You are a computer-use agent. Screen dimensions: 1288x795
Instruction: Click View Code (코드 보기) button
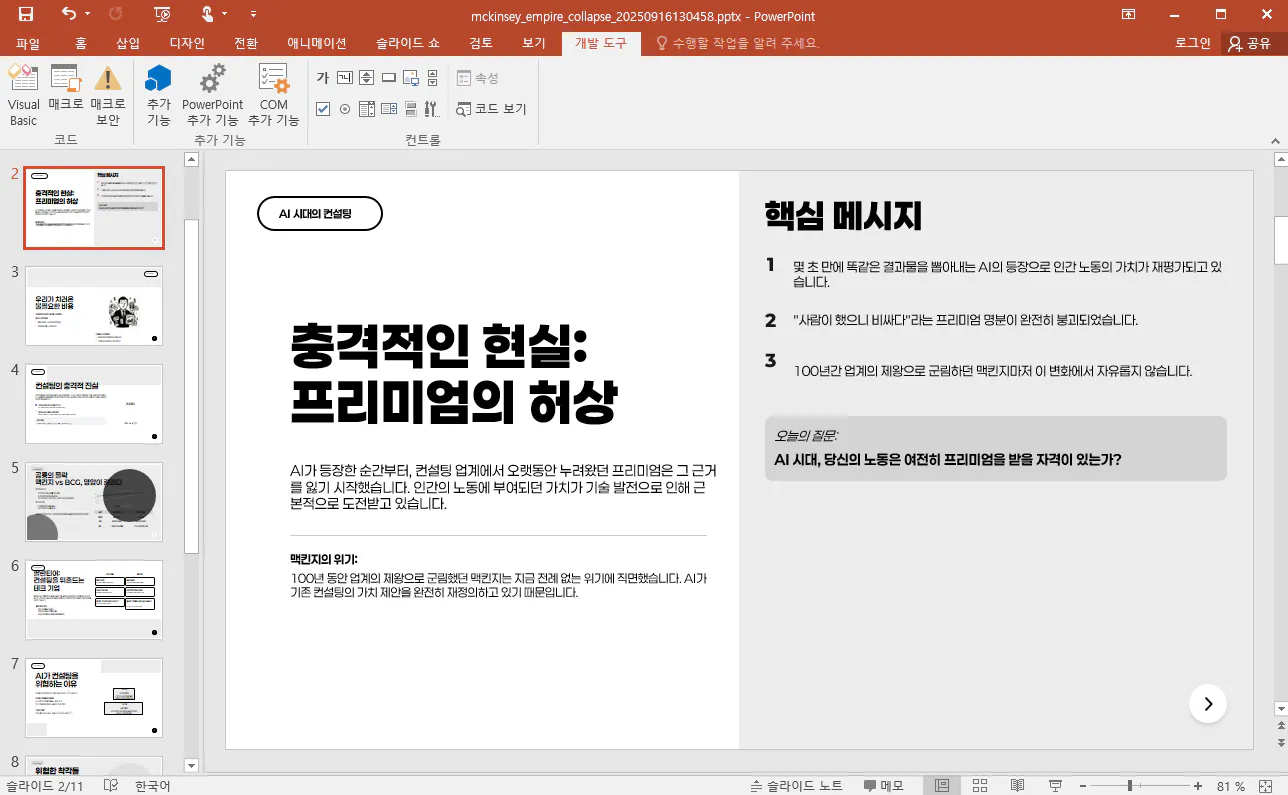(x=491, y=109)
